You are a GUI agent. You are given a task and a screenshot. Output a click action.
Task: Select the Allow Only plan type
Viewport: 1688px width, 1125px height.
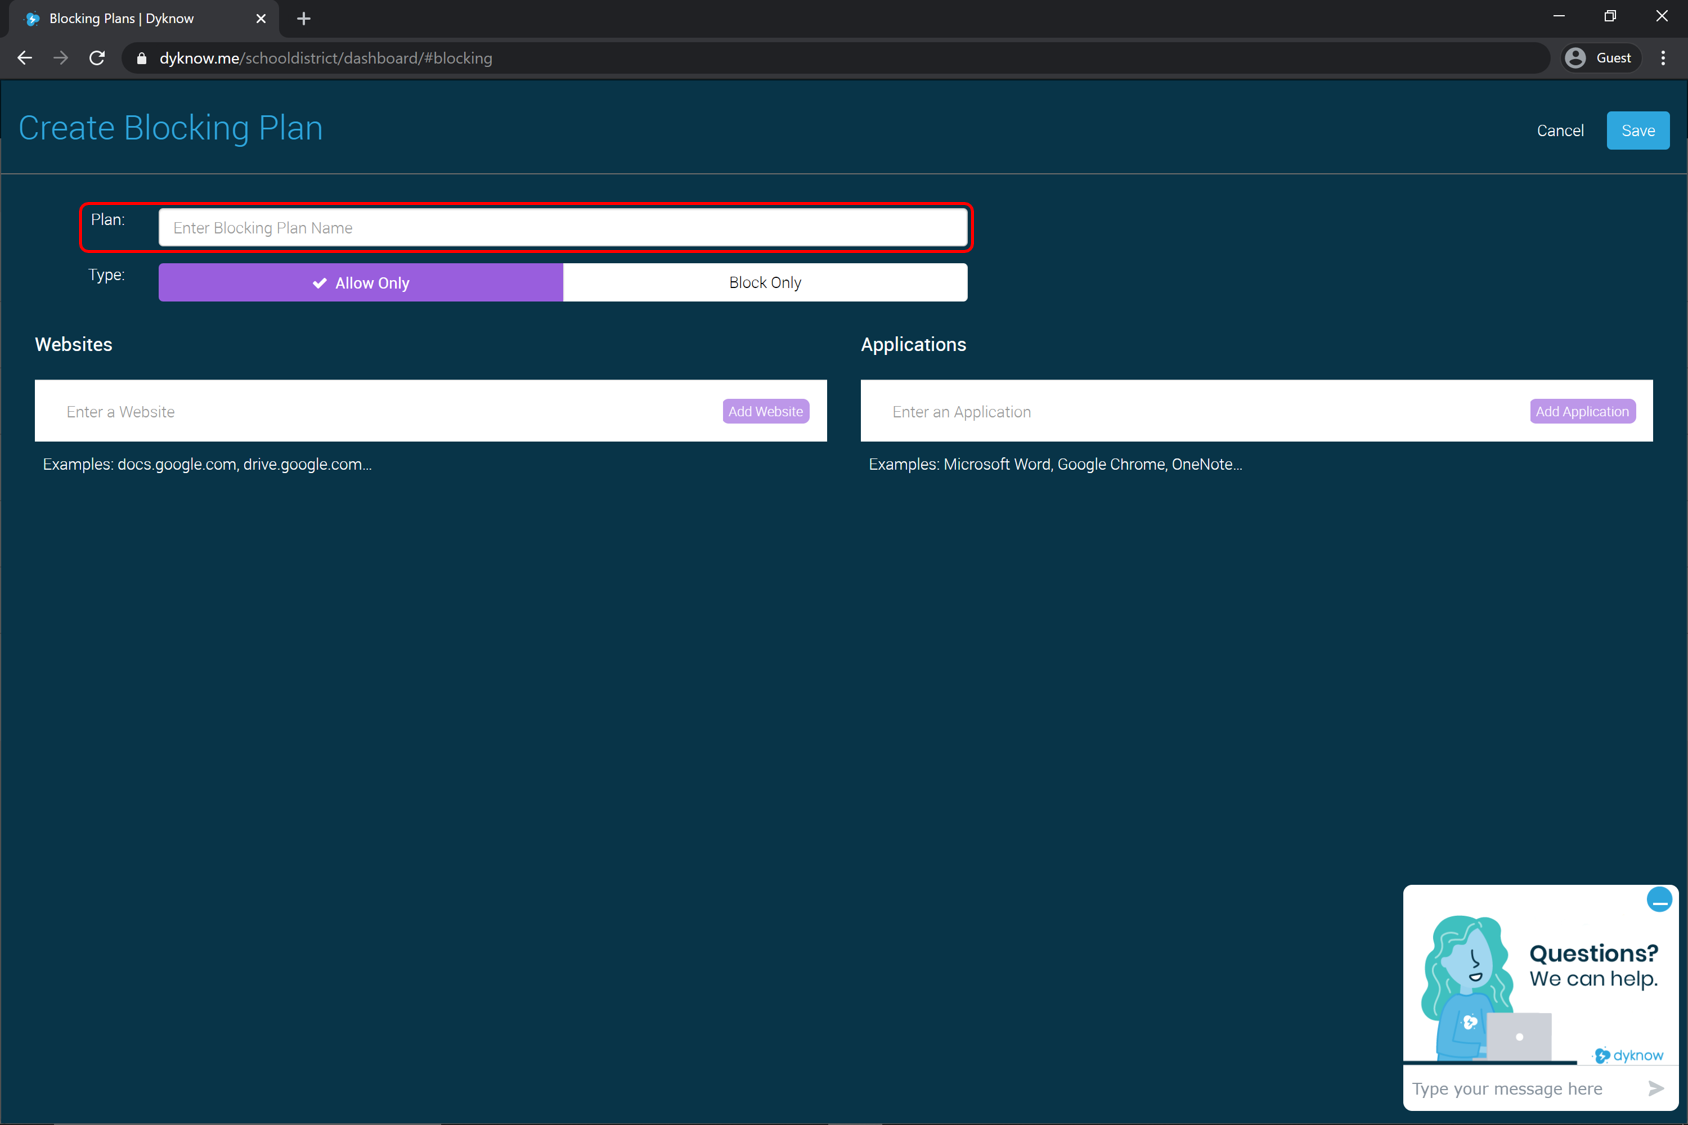tap(361, 283)
